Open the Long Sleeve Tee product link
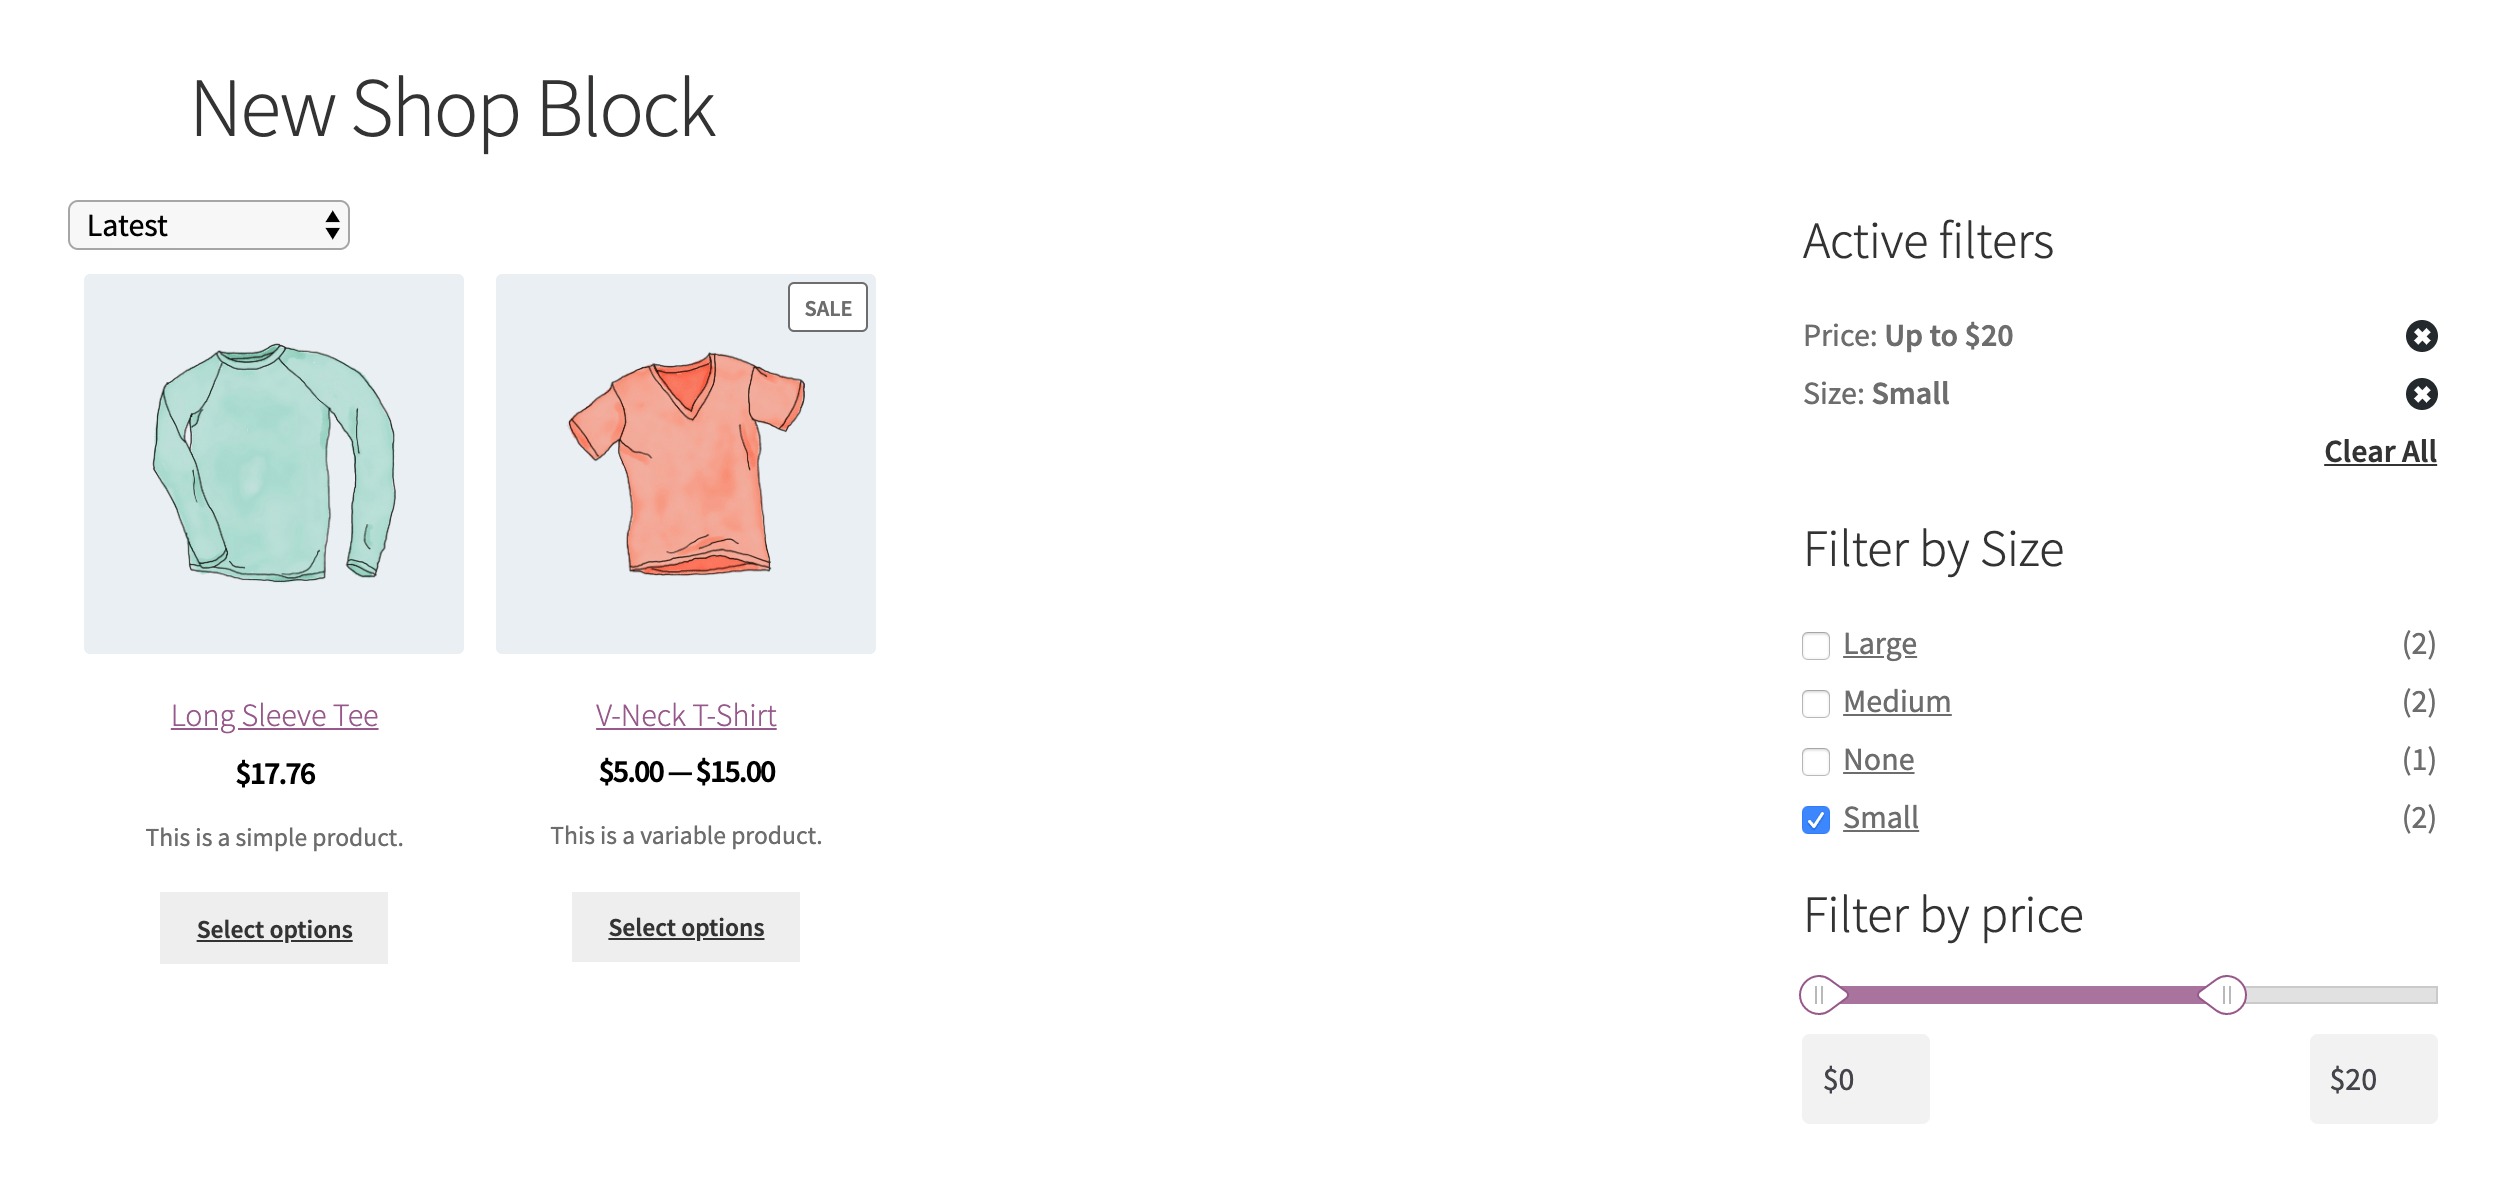 (x=274, y=716)
